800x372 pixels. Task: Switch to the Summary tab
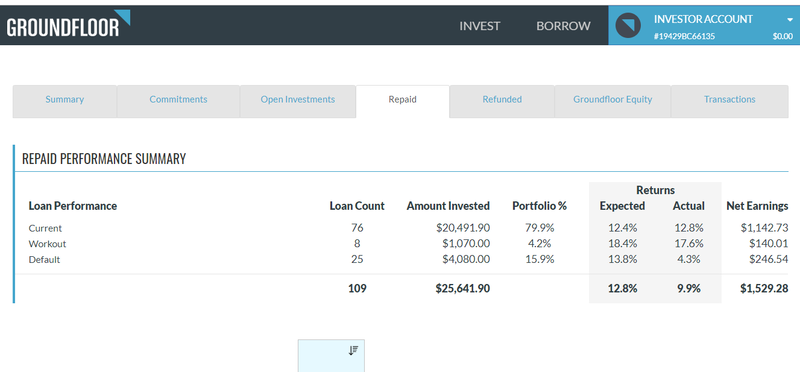[64, 100]
